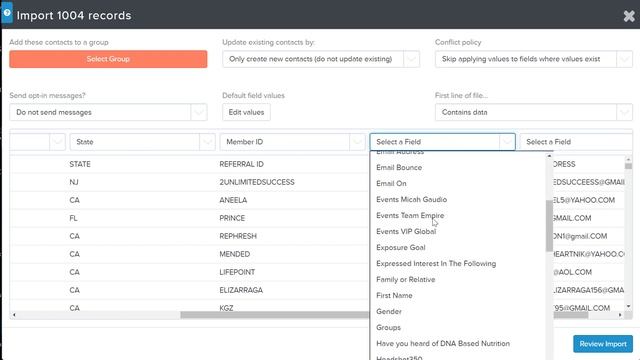
Task: Click the FL state cell
Action: point(73,218)
